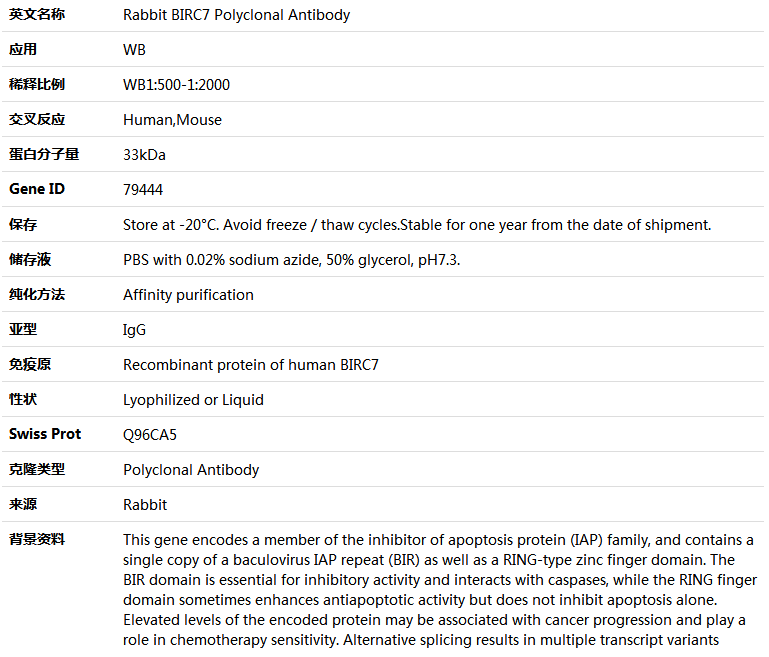Click the 英文名称 English name label

pos(37,15)
